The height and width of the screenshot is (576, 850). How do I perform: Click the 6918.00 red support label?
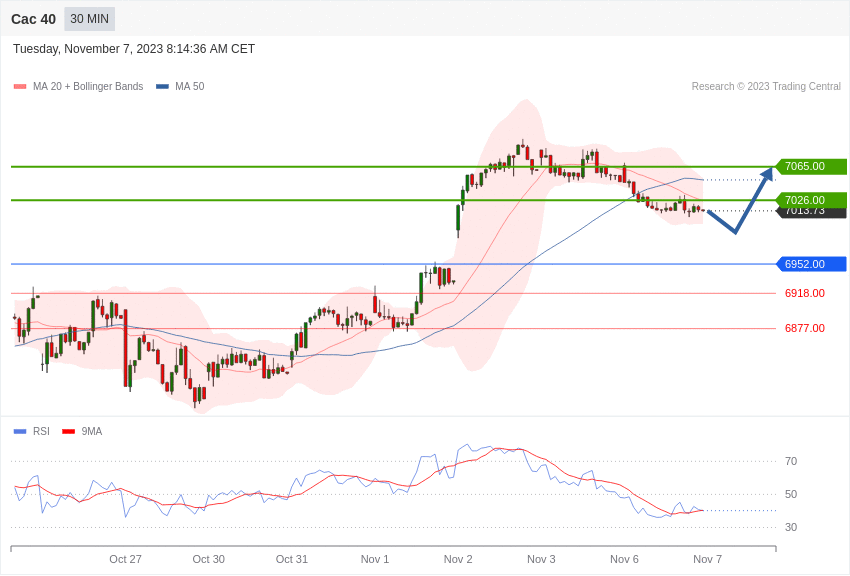pos(804,293)
